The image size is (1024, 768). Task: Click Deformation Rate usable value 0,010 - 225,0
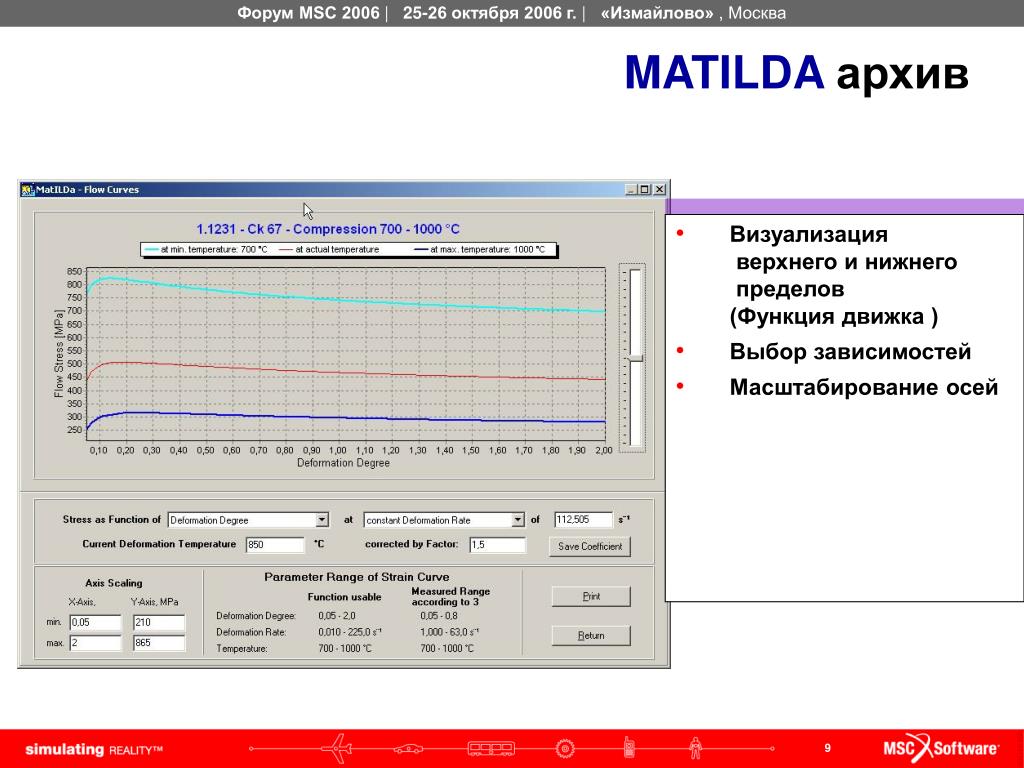[x=350, y=632]
